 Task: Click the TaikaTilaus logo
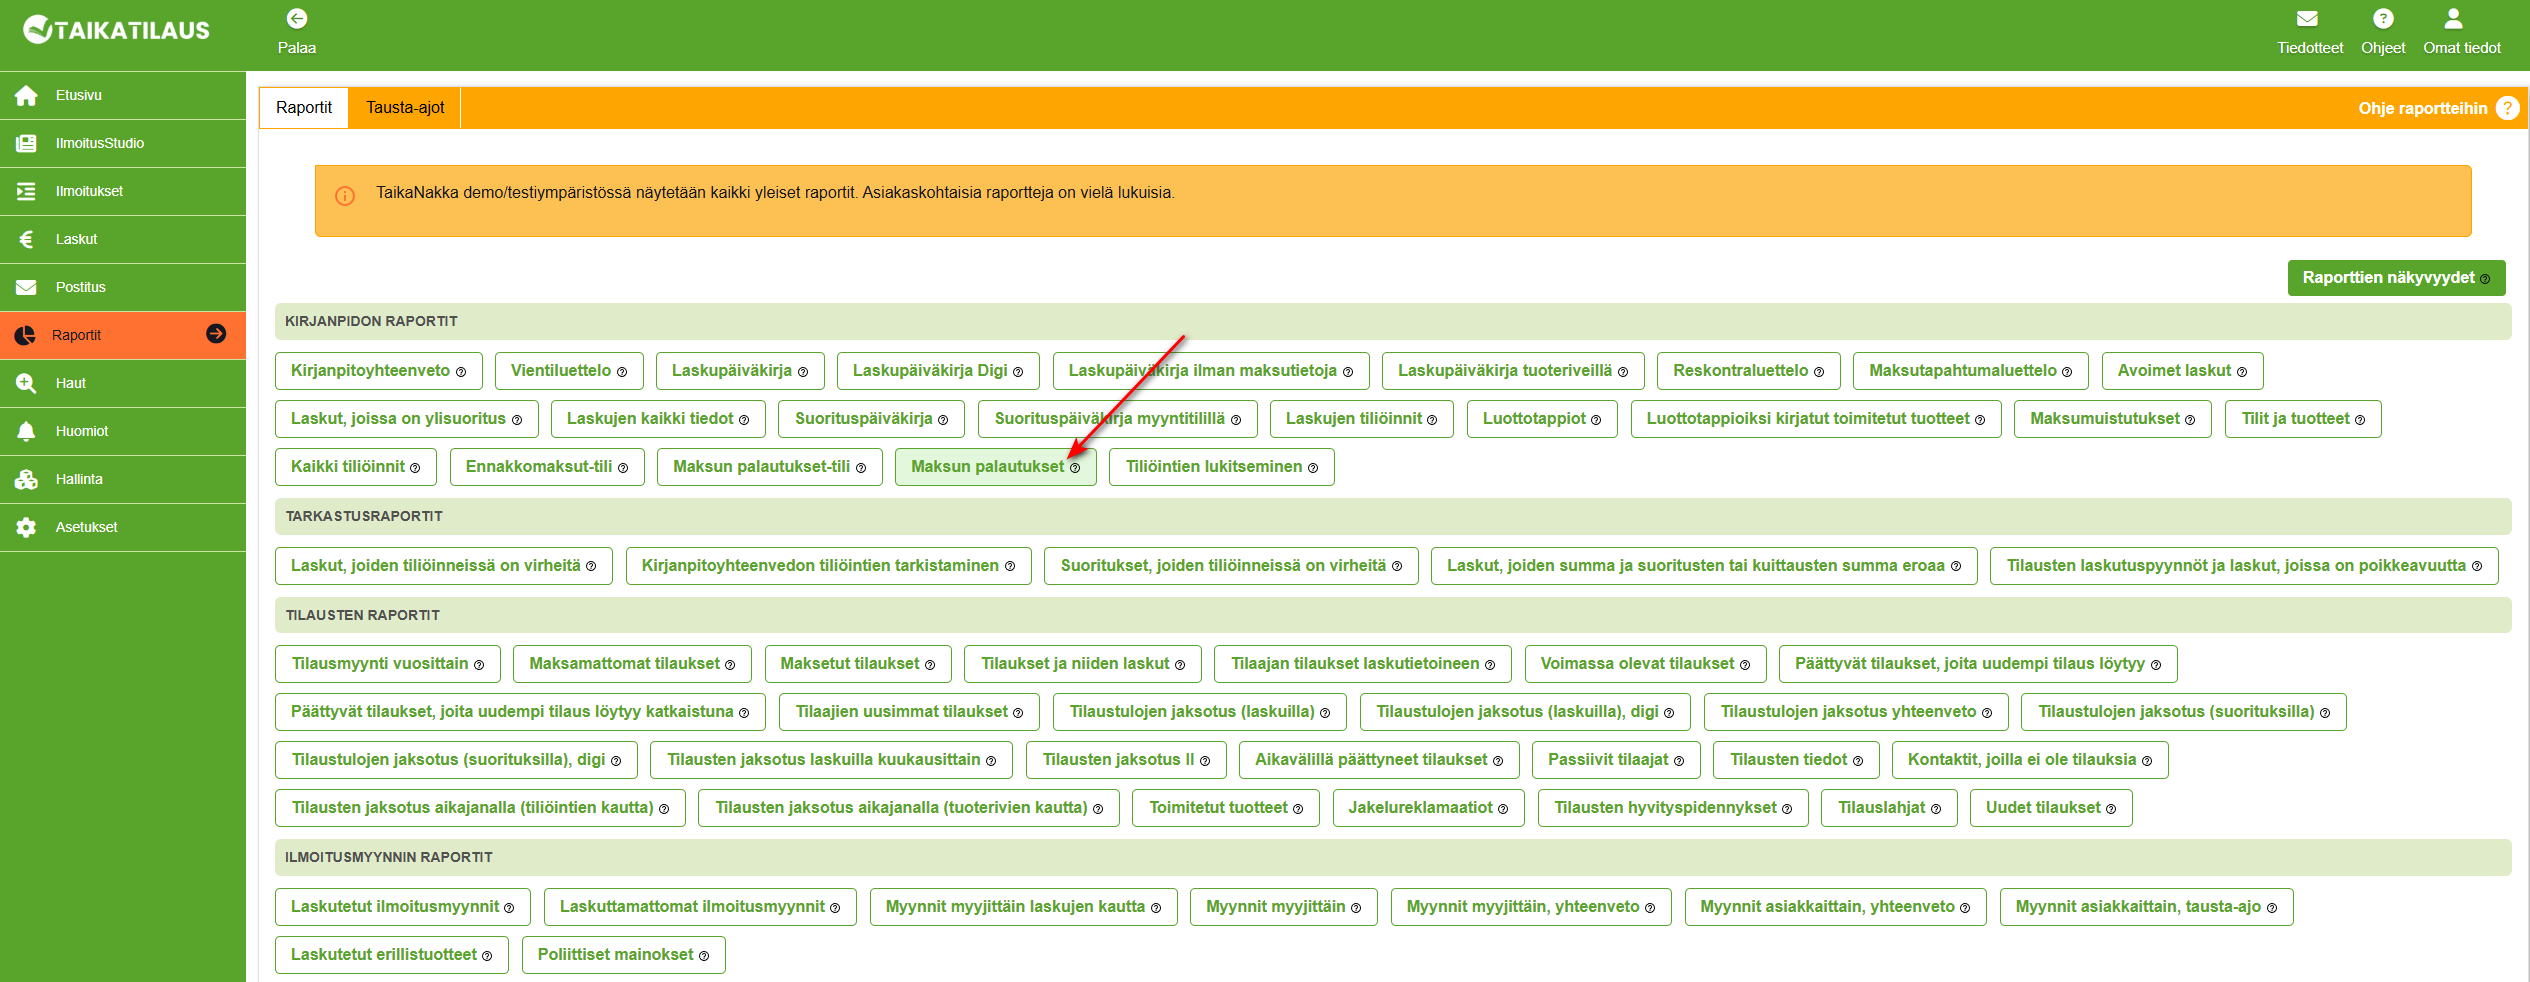point(117,30)
